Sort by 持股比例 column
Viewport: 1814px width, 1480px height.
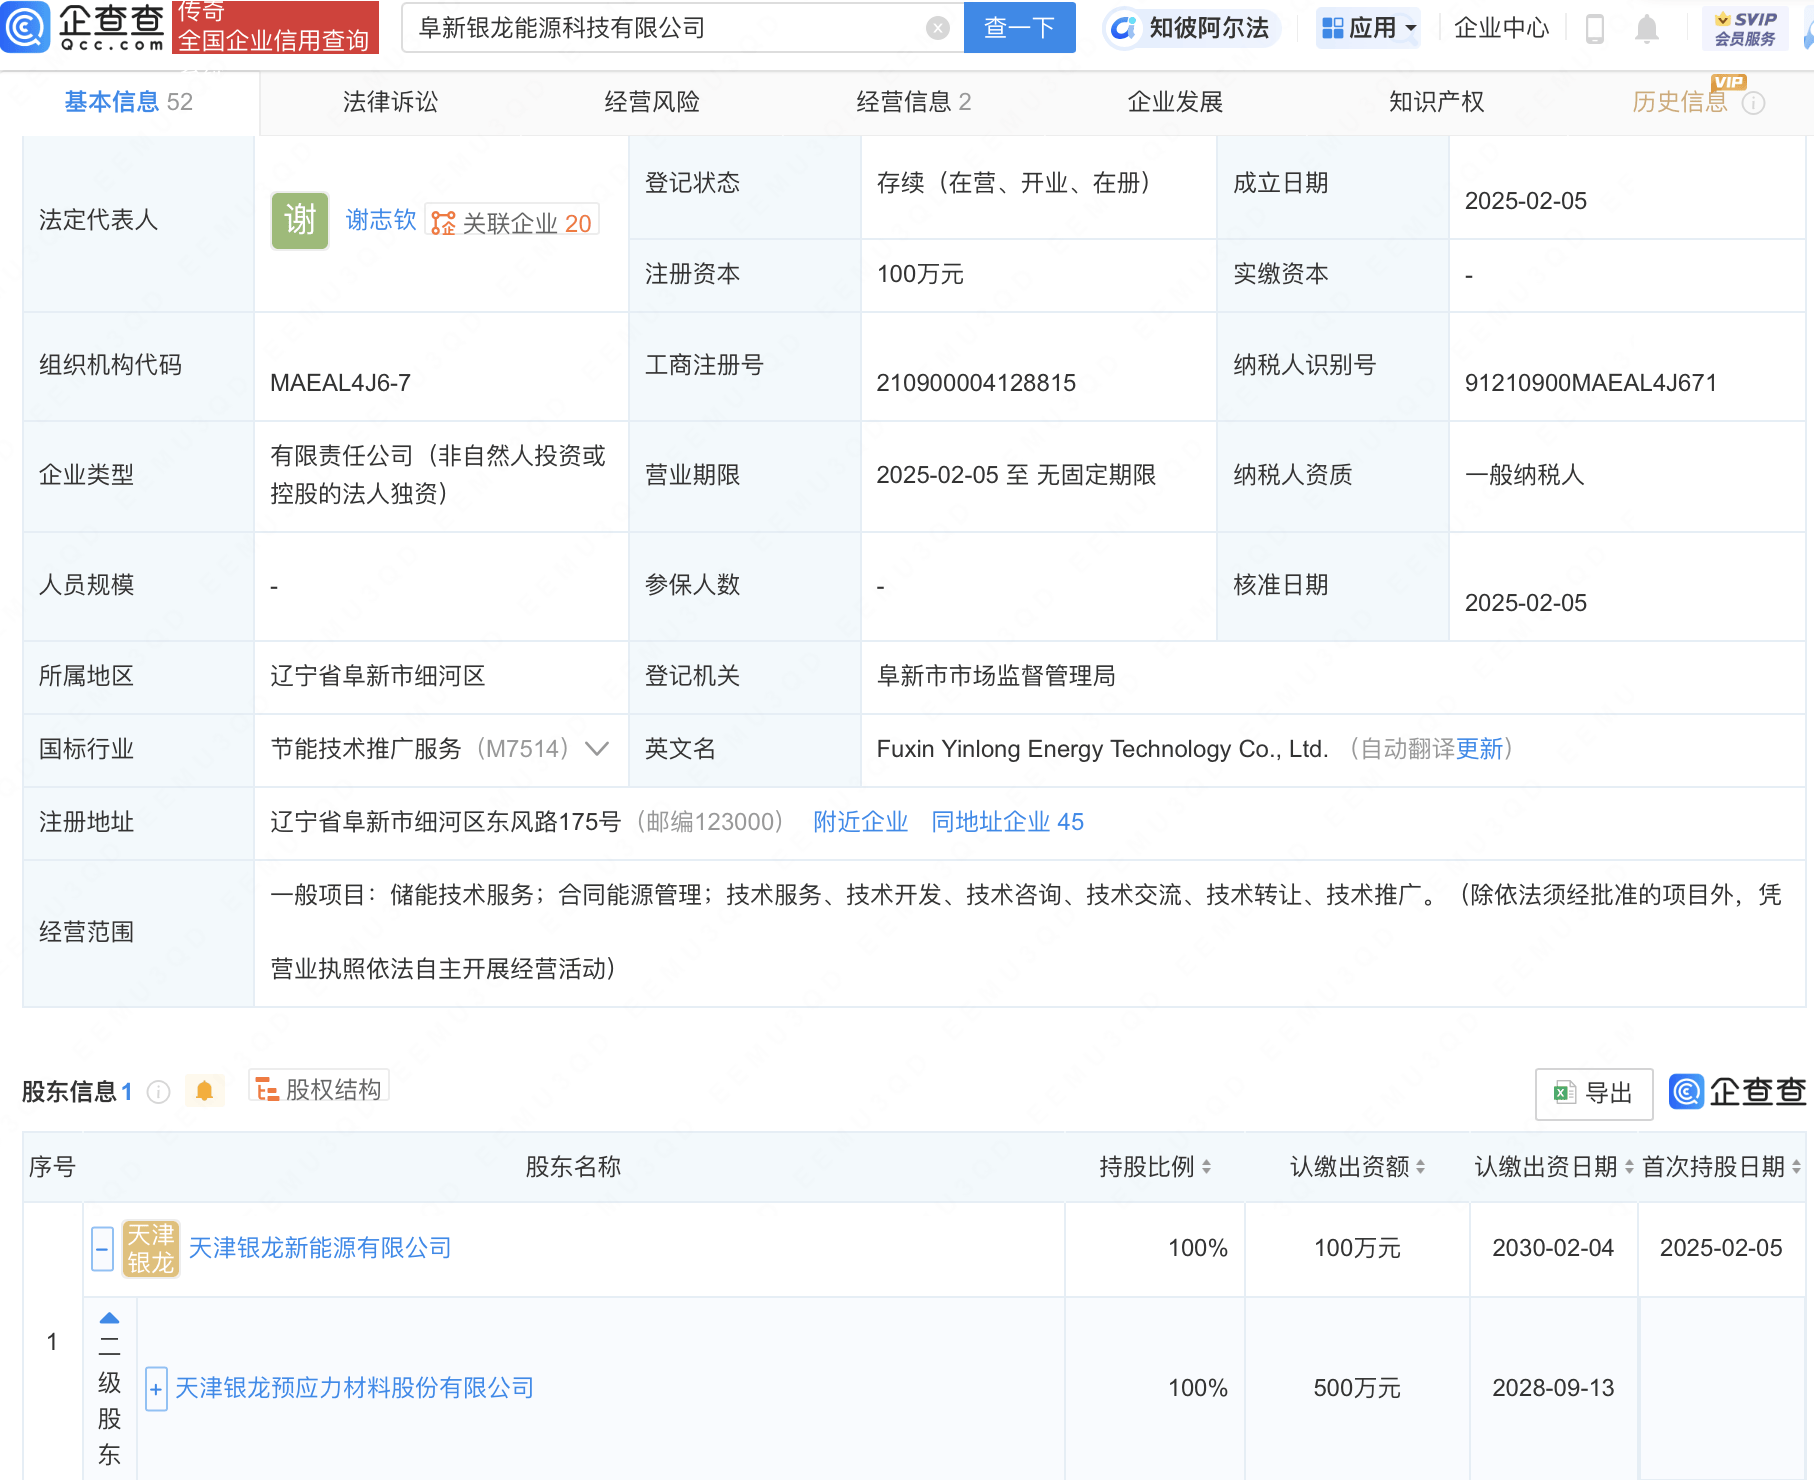pos(1155,1167)
